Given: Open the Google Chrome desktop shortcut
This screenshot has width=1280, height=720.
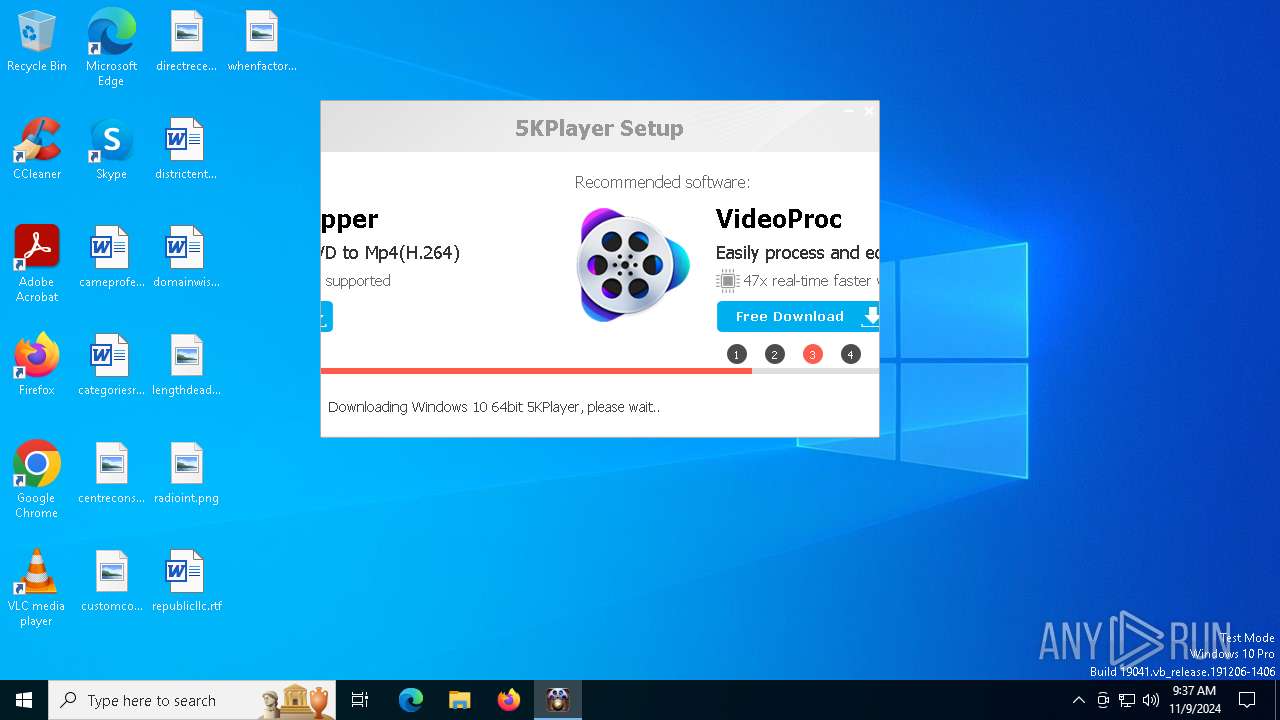Looking at the screenshot, I should click(37, 480).
